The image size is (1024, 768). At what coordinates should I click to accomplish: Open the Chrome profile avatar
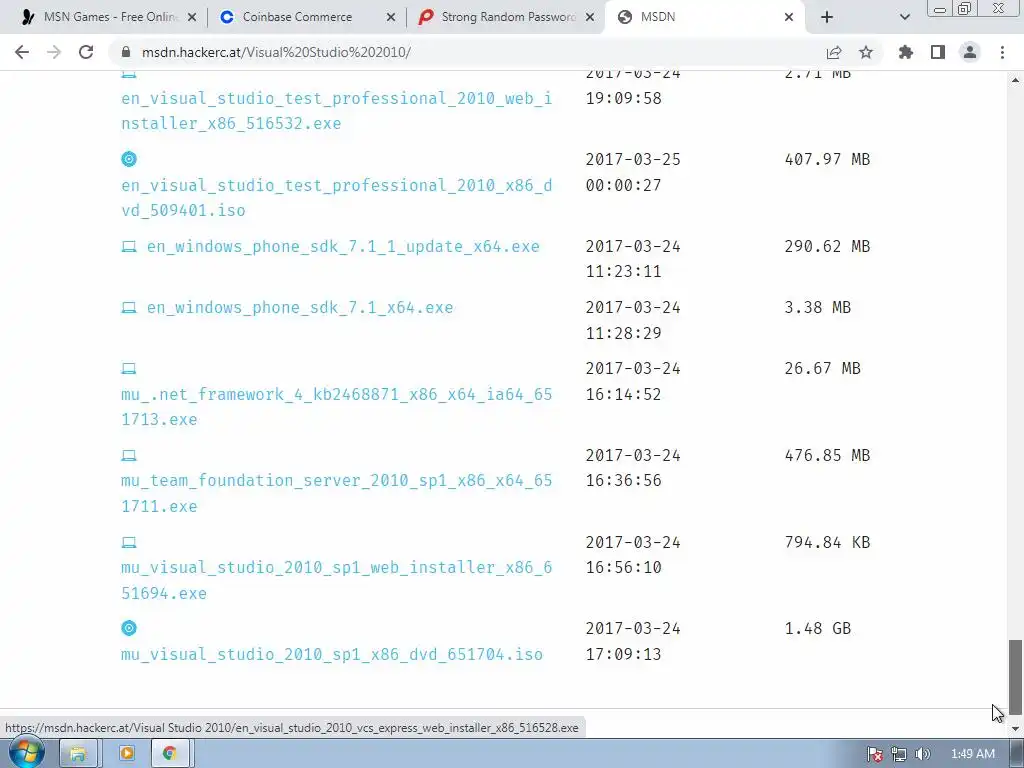[970, 52]
